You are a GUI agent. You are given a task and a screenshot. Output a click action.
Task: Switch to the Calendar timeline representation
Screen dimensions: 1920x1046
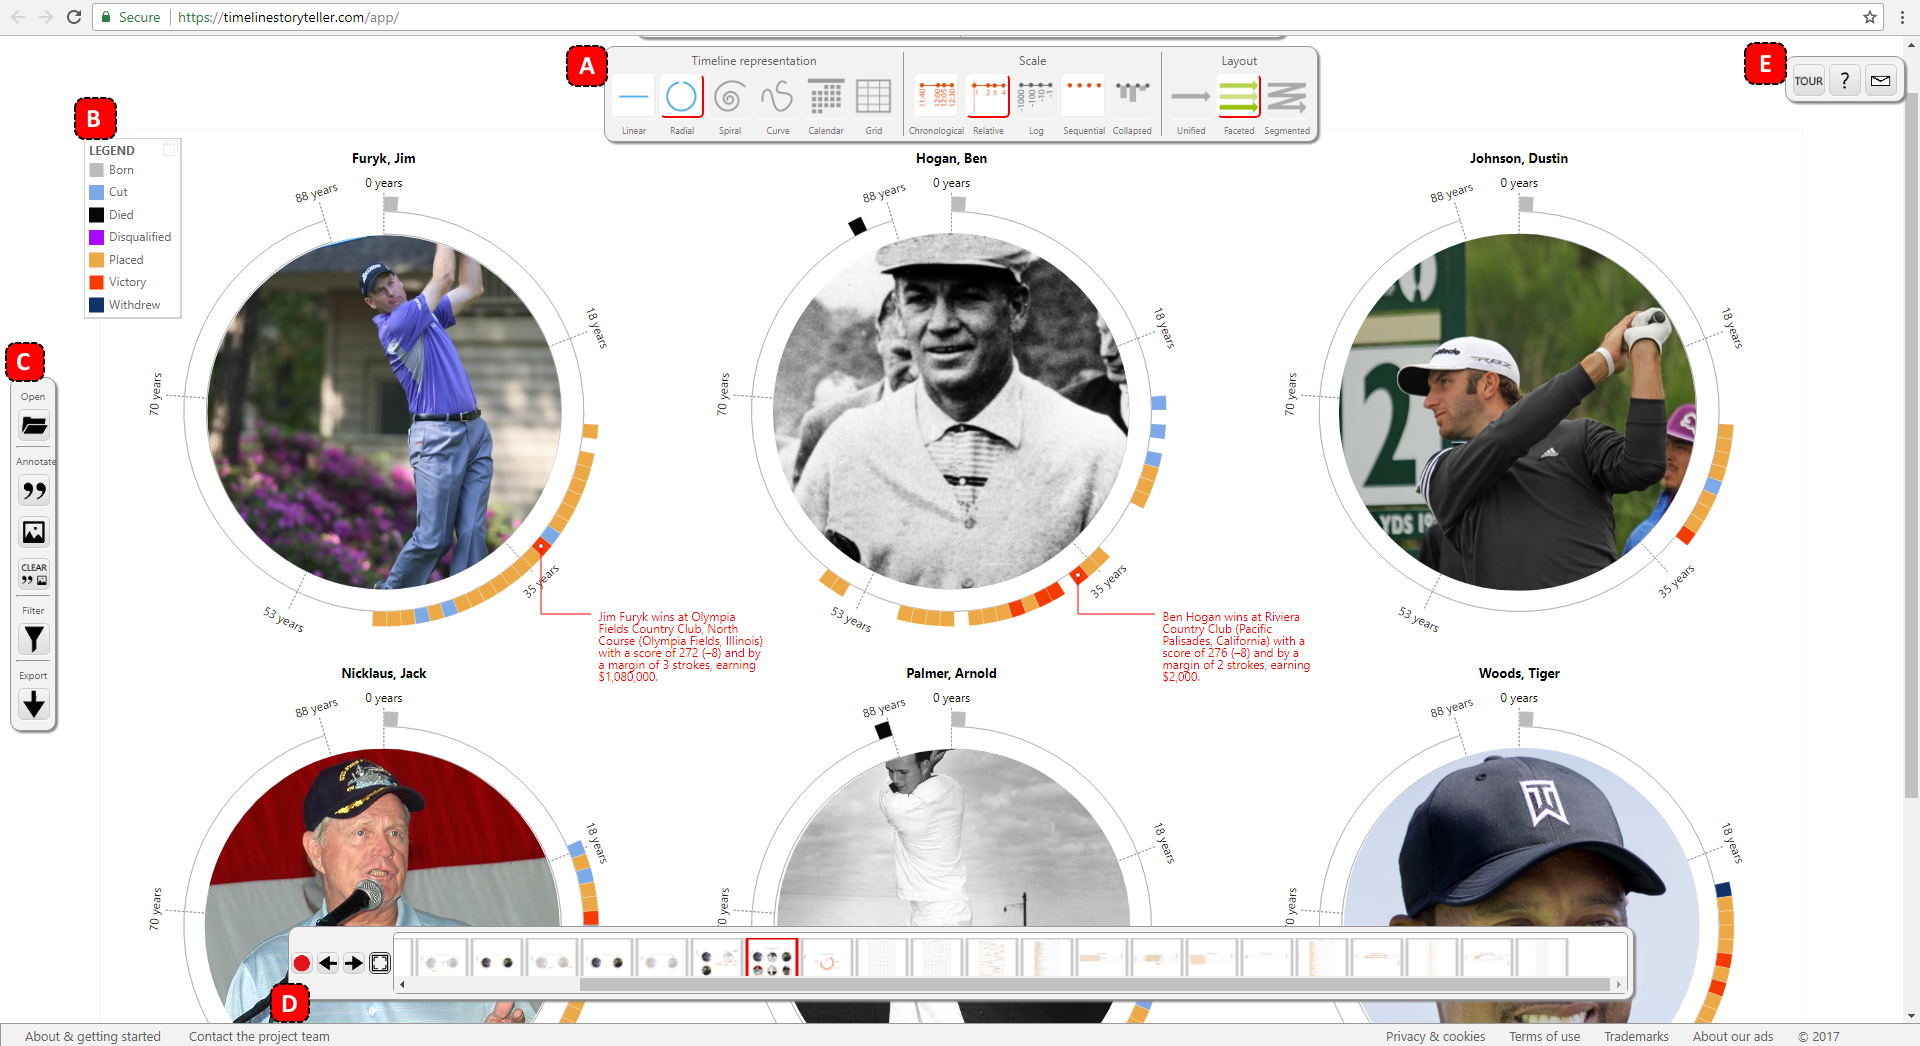pos(826,97)
